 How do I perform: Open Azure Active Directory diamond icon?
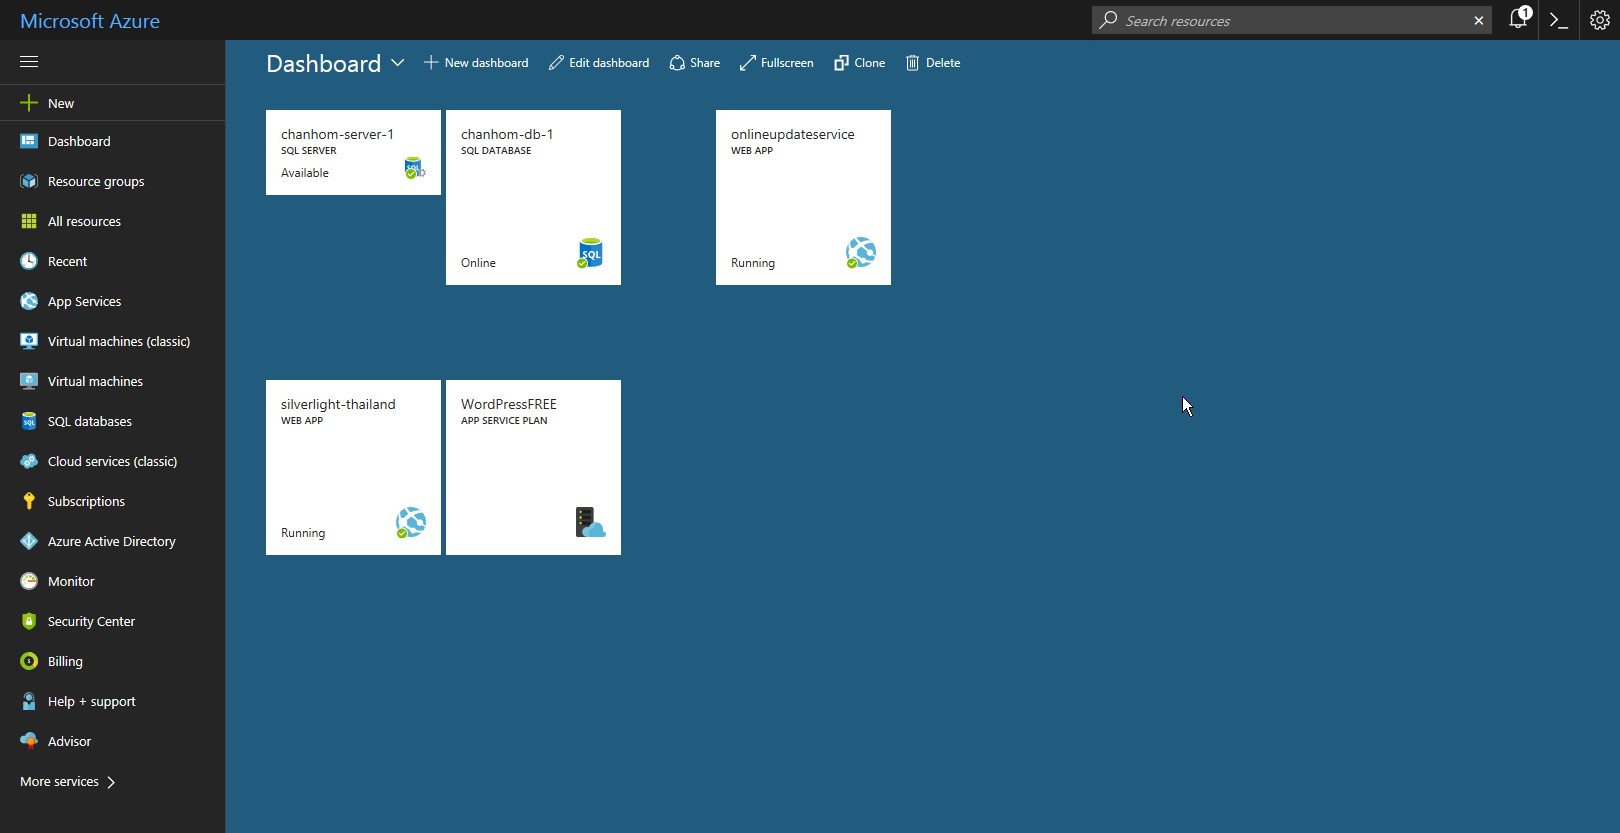coord(29,541)
